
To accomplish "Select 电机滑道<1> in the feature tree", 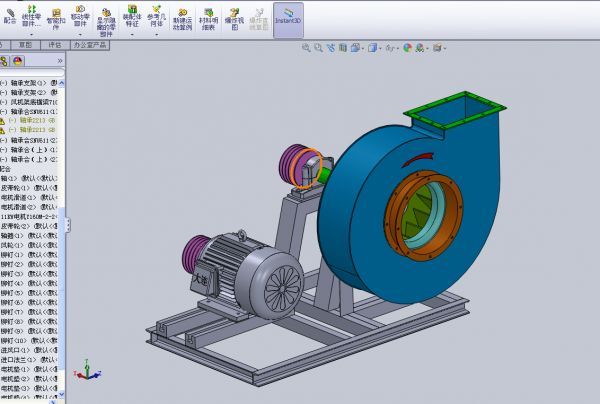I will click(x=29, y=197).
